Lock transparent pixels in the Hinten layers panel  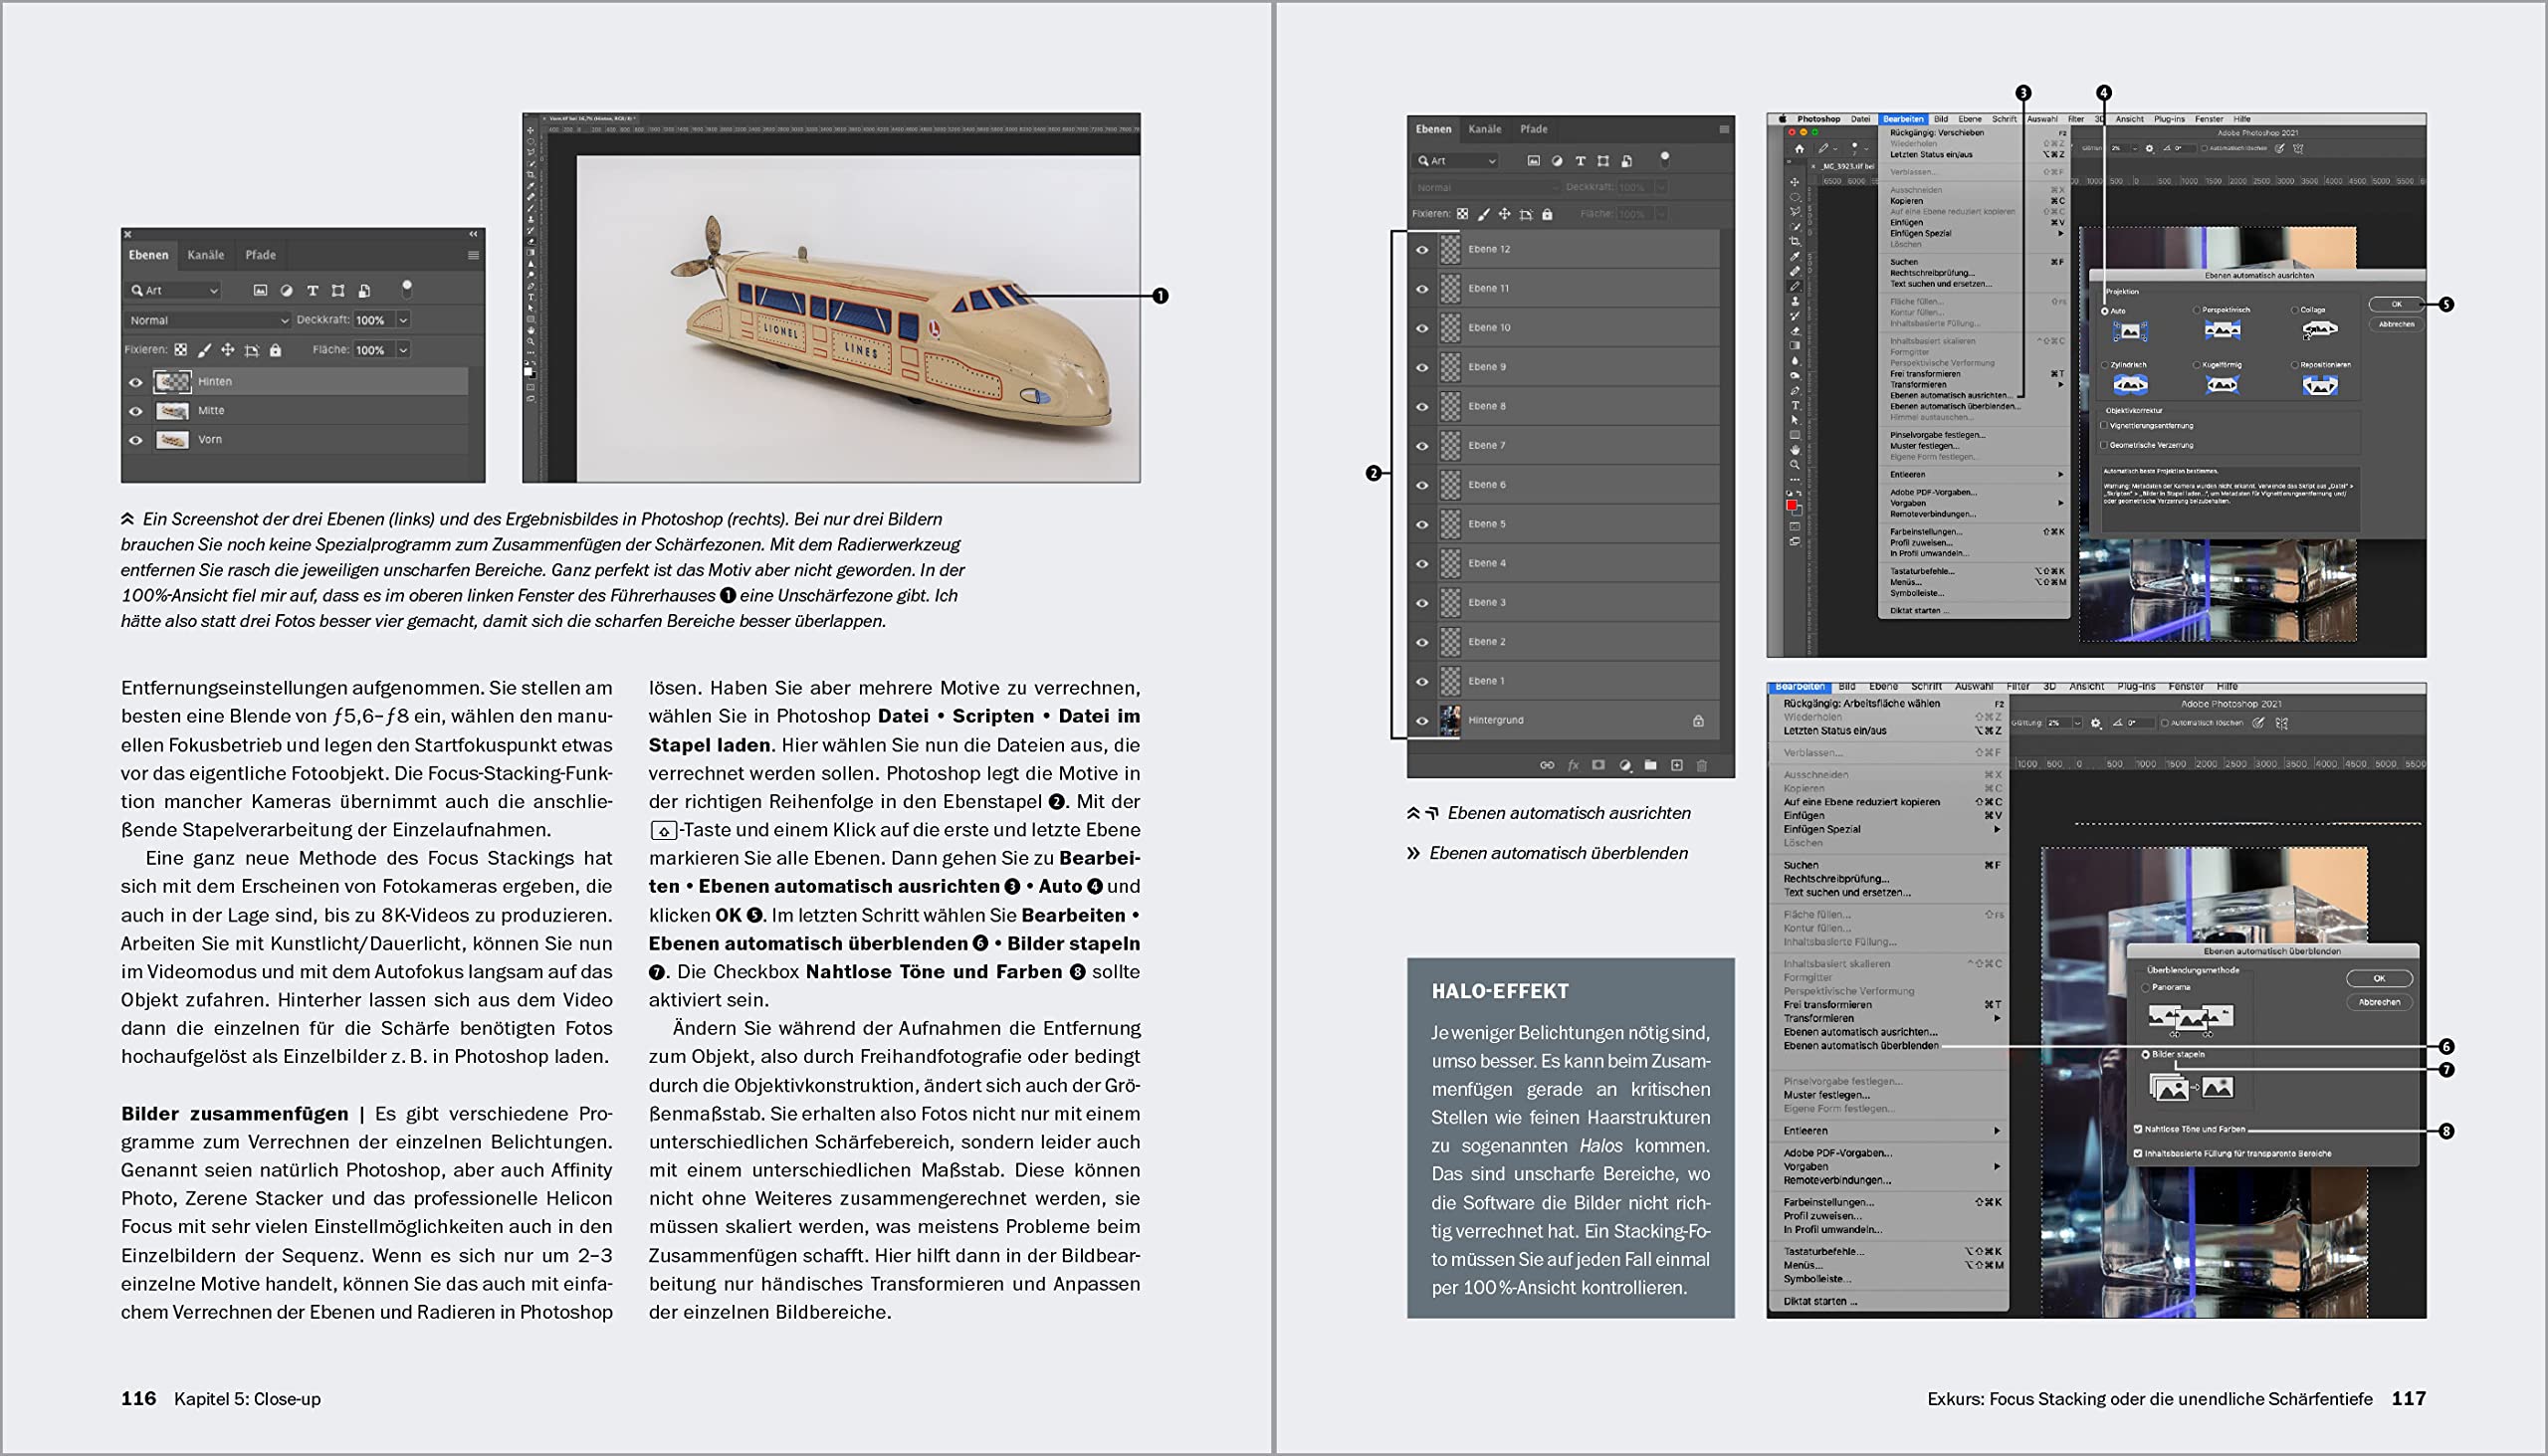coord(180,350)
